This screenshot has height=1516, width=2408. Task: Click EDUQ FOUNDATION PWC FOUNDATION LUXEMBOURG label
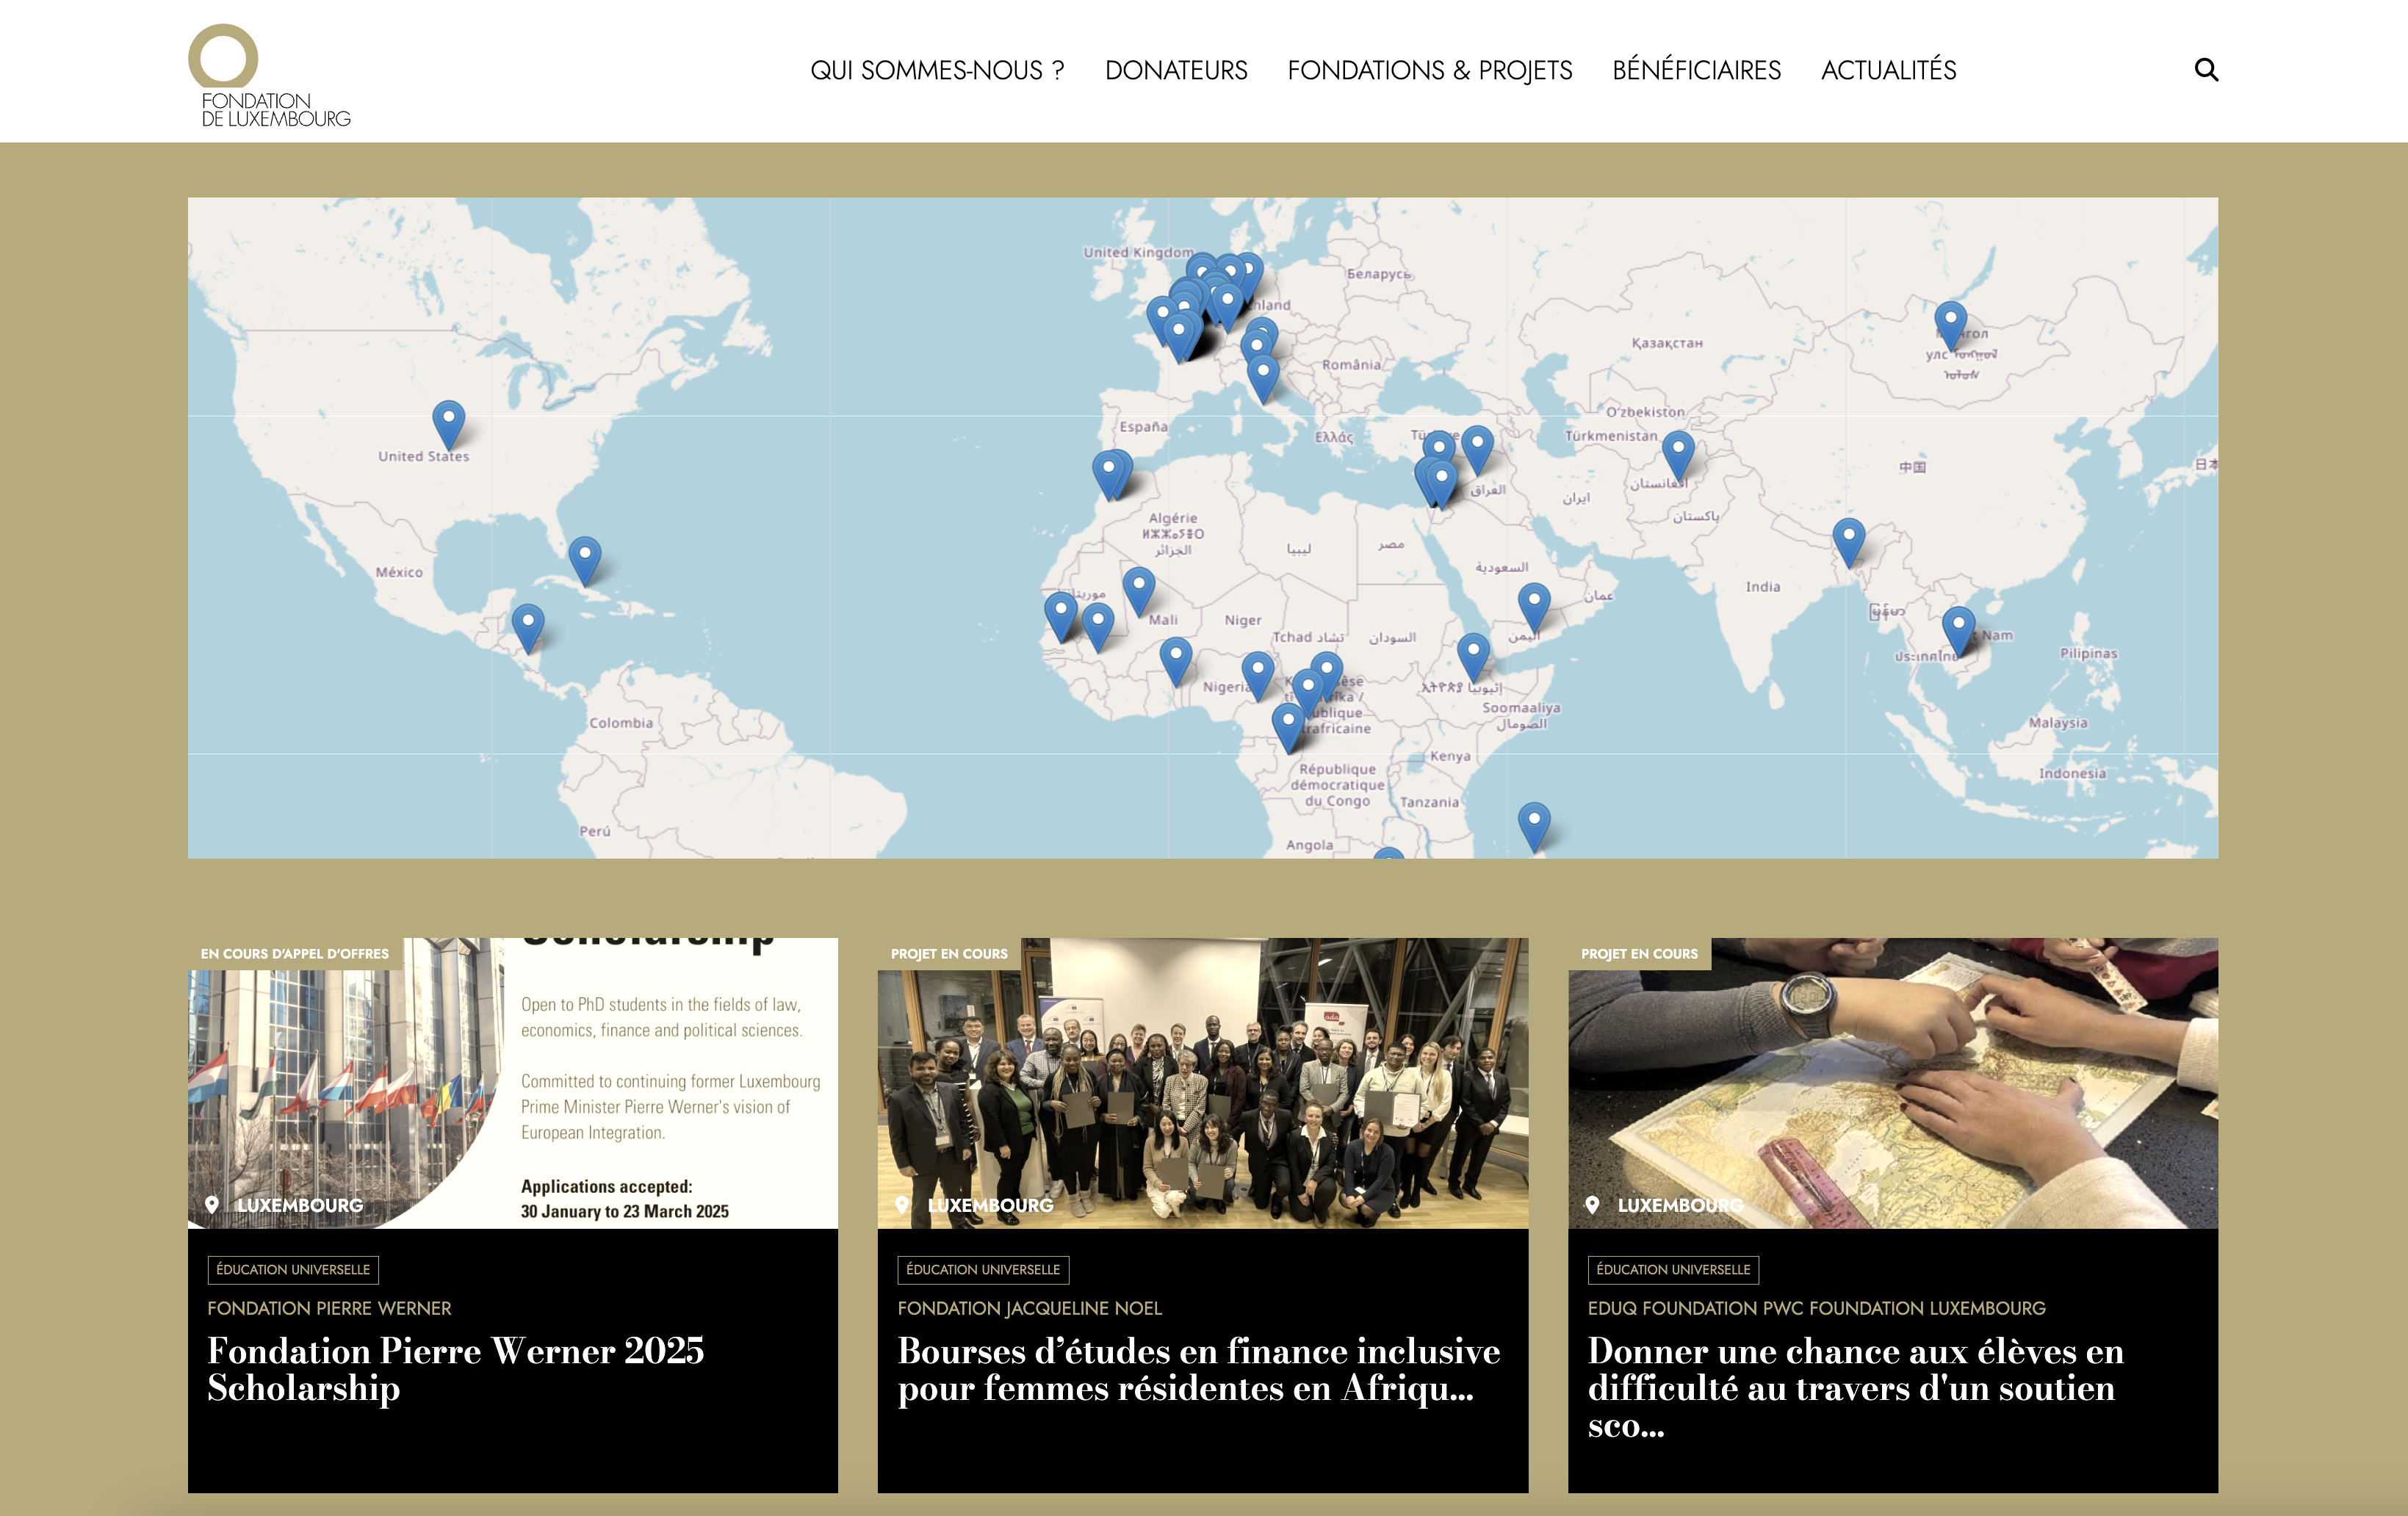pyautogui.click(x=1816, y=1308)
